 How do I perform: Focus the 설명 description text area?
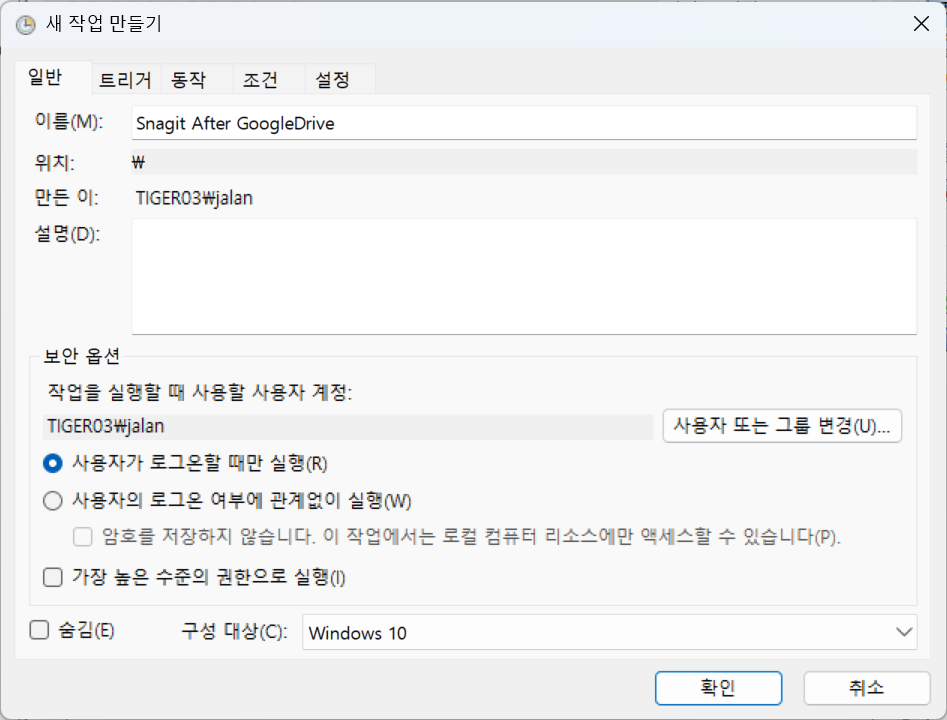(524, 276)
